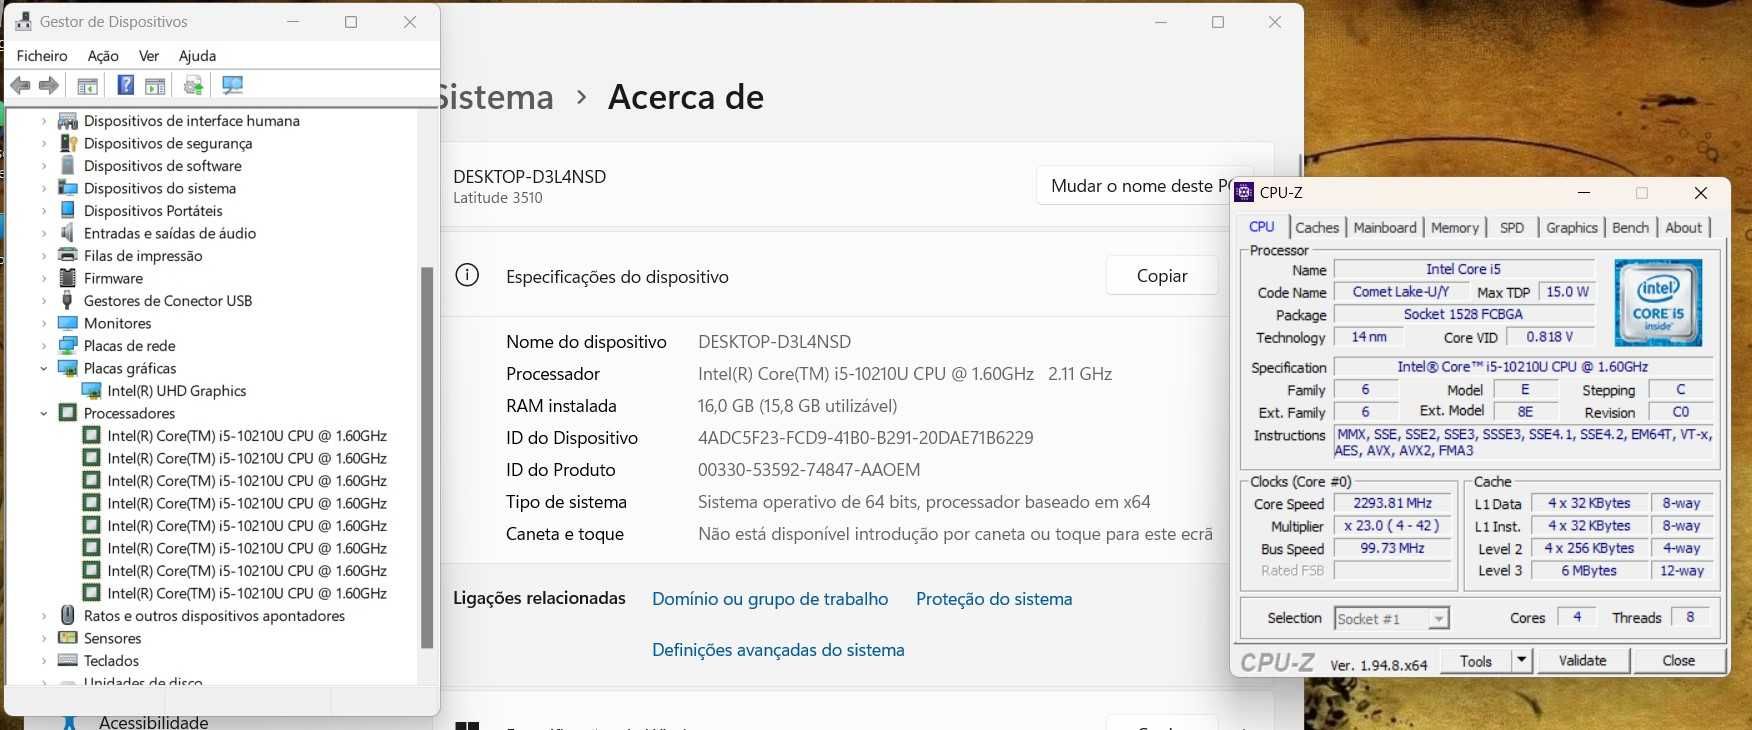Click the Teclados keyboard icon
Image resolution: width=1752 pixels, height=730 pixels.
[68, 660]
